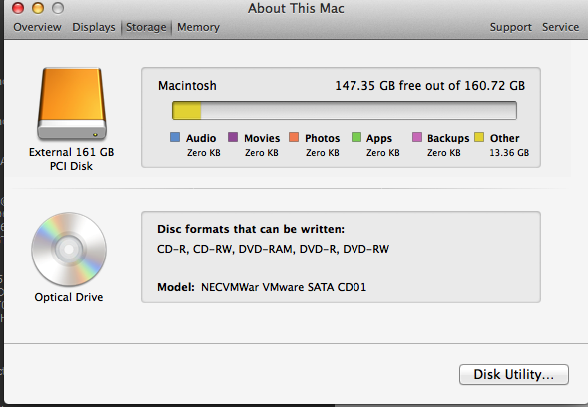Minimize the window with the yellow button
The height and width of the screenshot is (407, 588).
click(38, 8)
